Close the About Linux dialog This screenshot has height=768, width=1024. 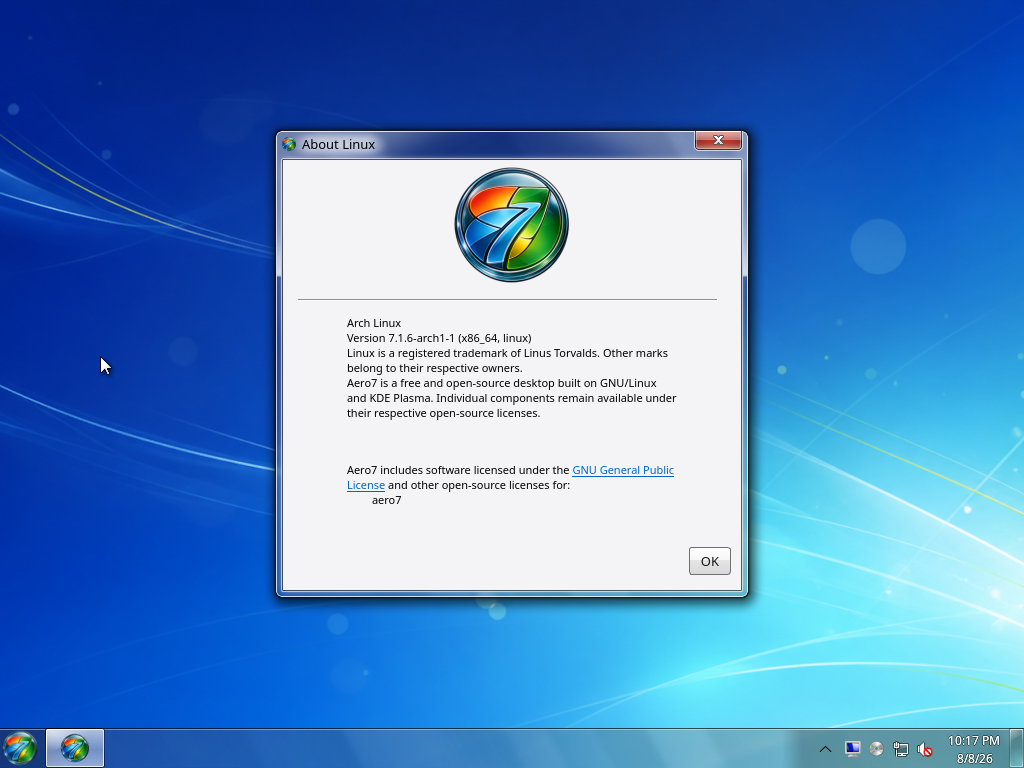click(718, 140)
